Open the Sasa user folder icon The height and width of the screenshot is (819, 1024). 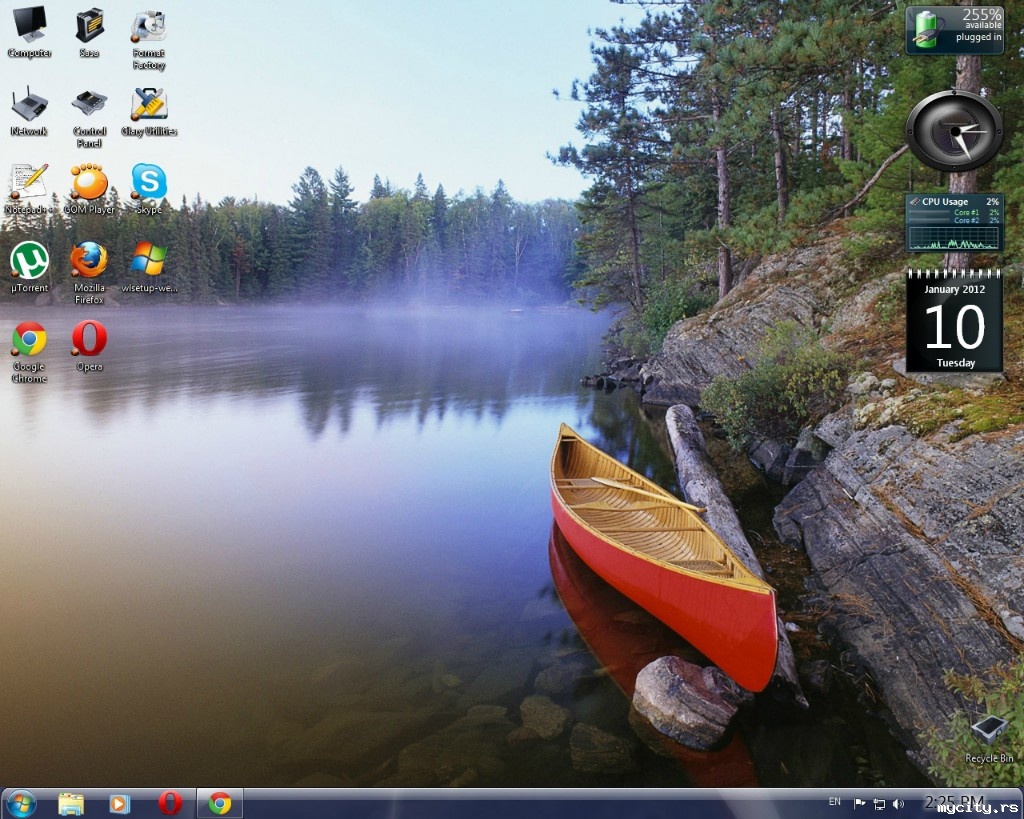click(89, 31)
